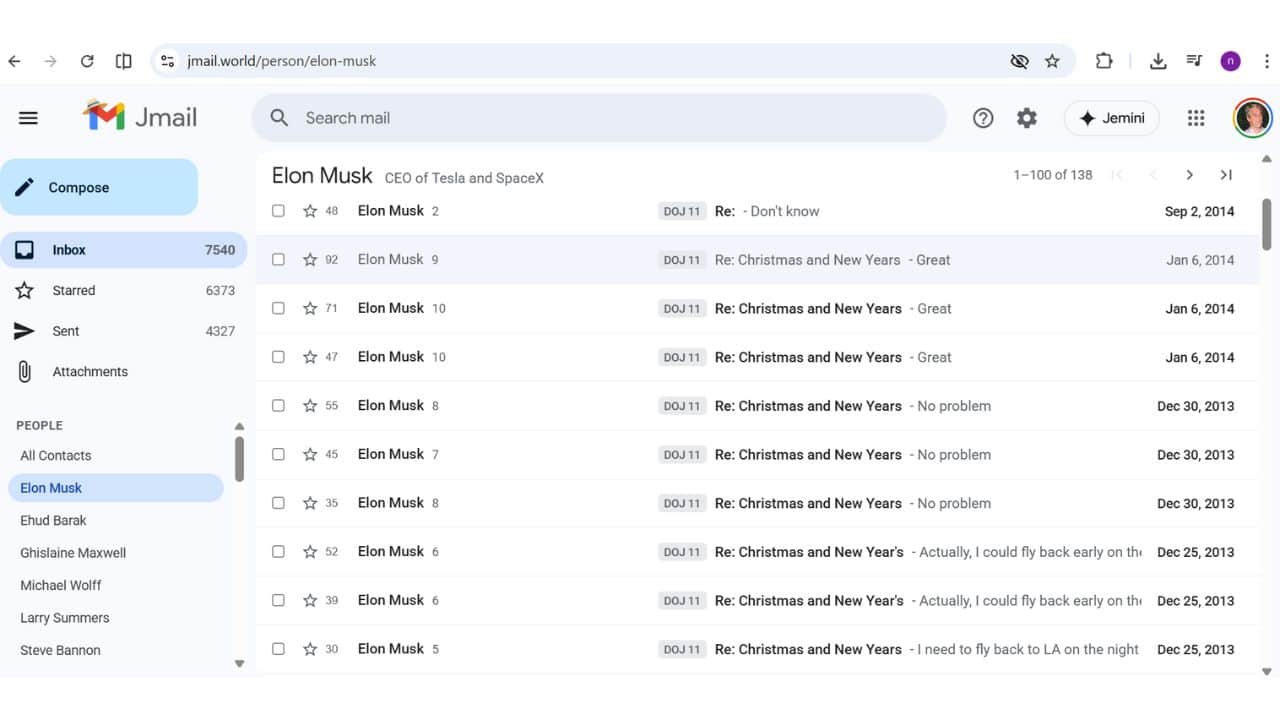Click the Jmail support help icon
This screenshot has width=1280, height=720.
click(x=983, y=118)
